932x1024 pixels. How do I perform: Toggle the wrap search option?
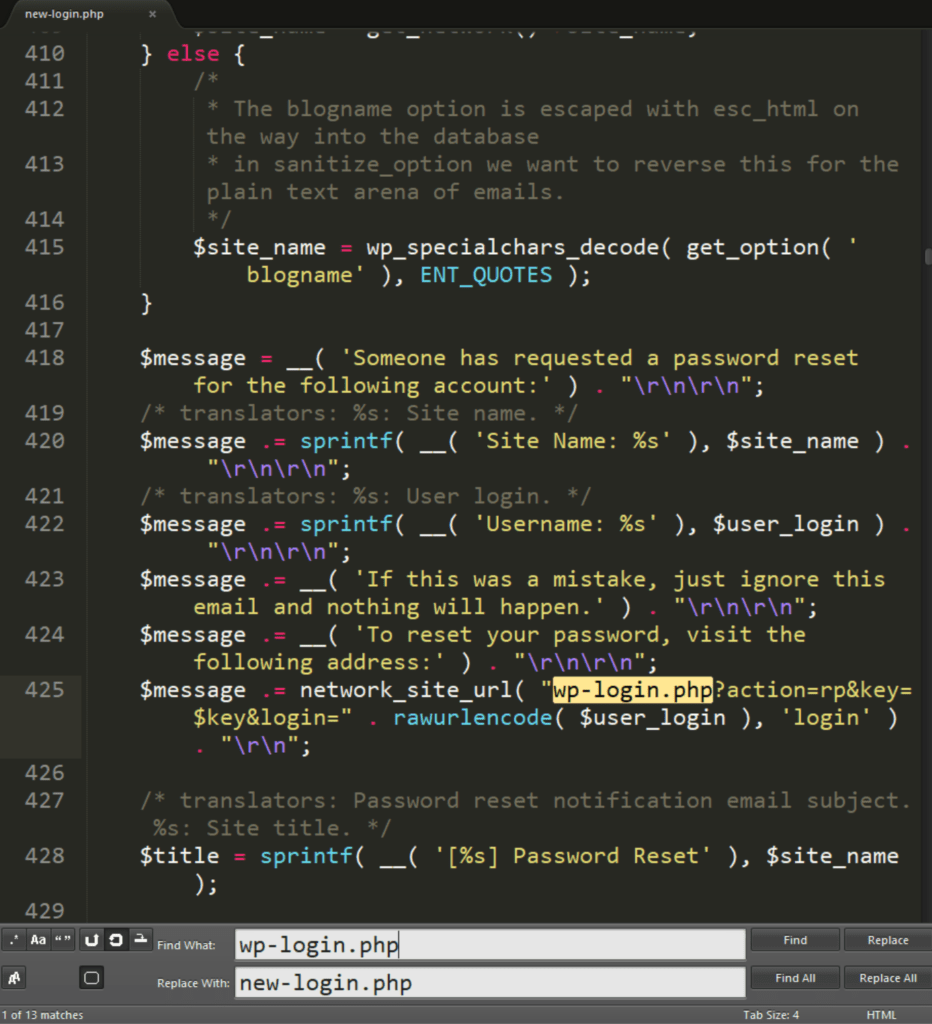pos(92,940)
